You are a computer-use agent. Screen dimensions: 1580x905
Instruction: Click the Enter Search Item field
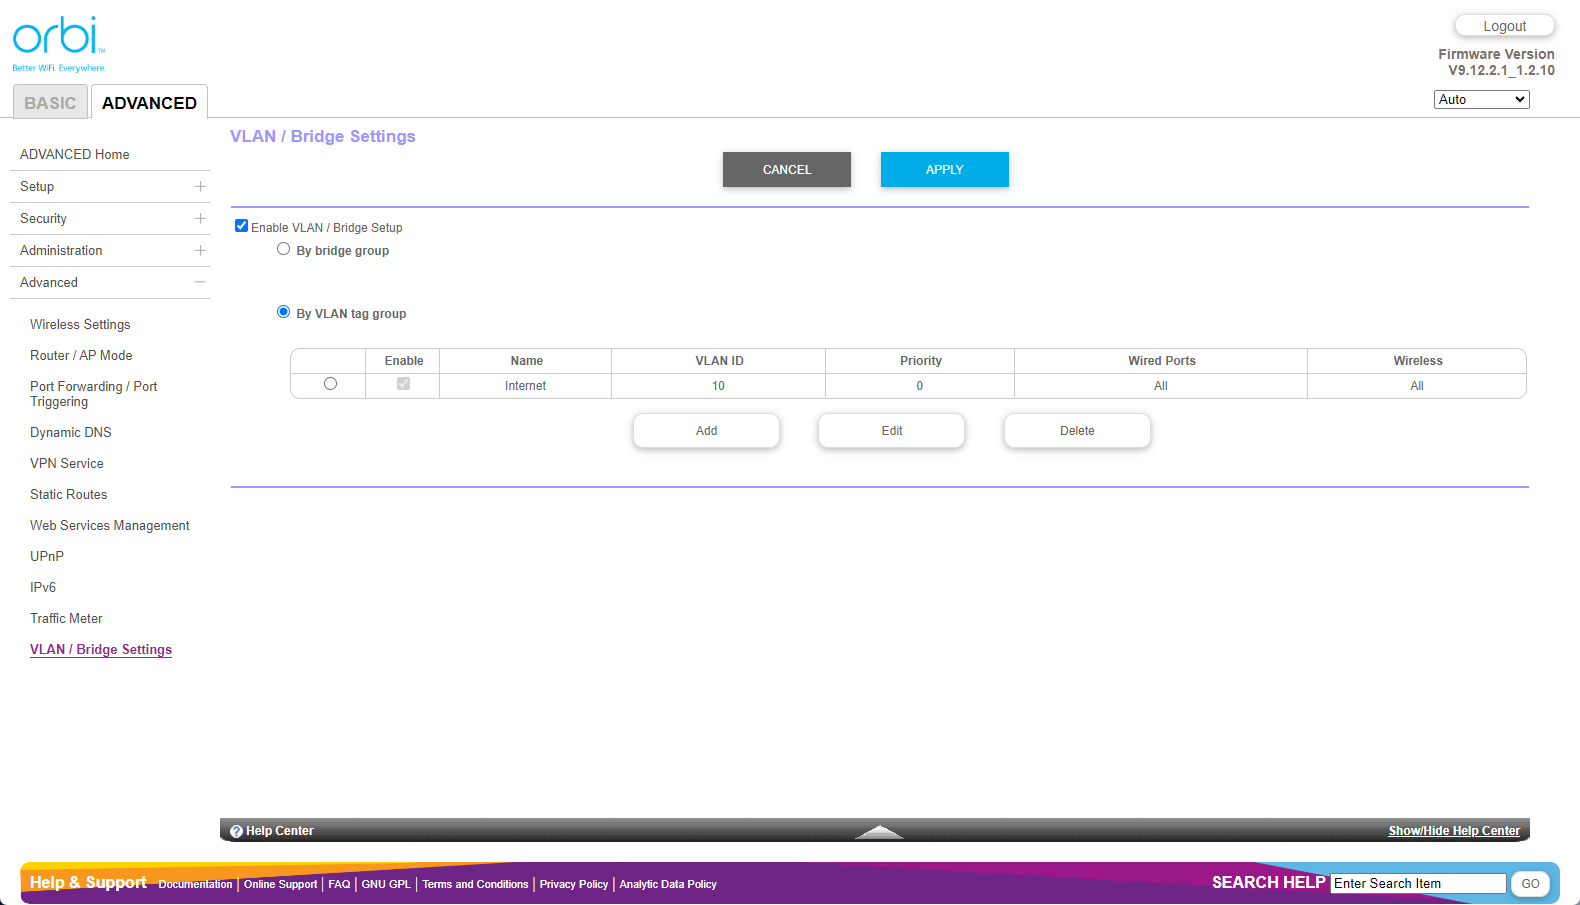point(1417,883)
